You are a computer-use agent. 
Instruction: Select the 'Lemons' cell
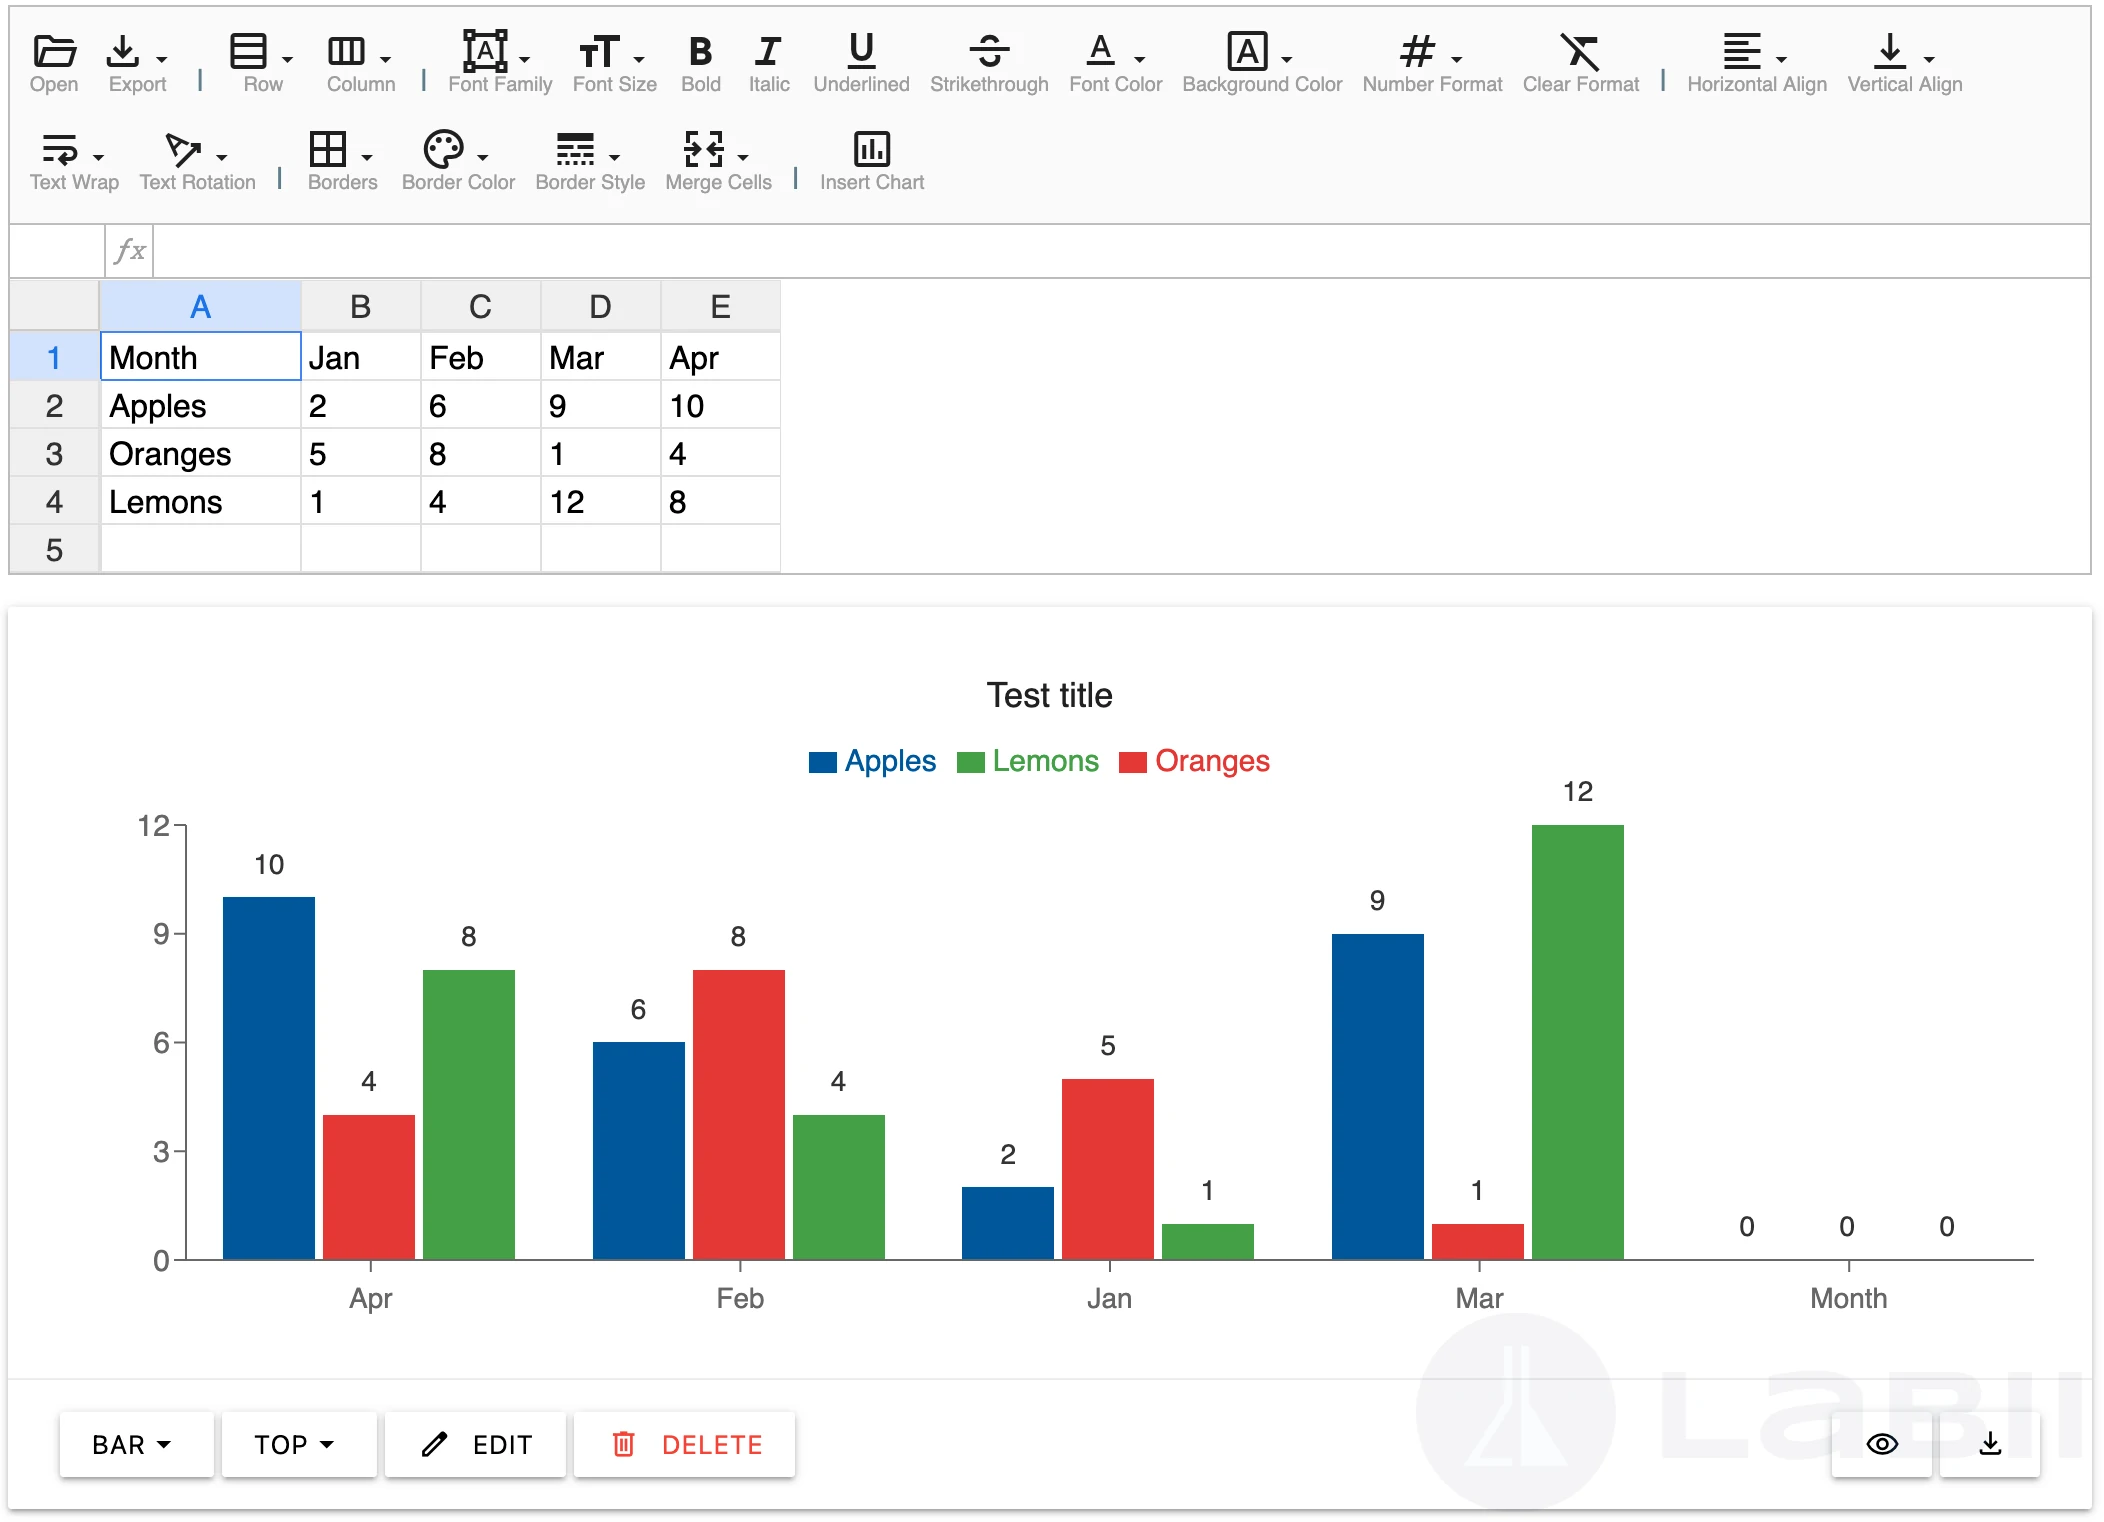pyautogui.click(x=201, y=502)
